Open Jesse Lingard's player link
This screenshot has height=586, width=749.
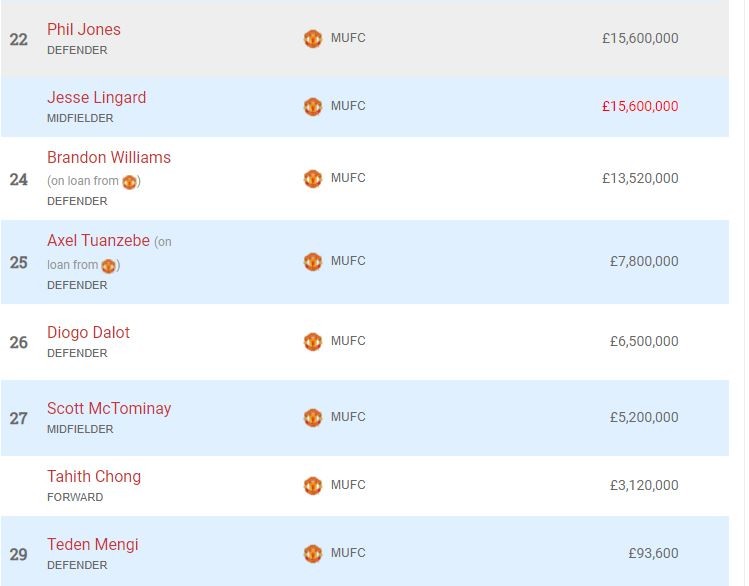coord(96,97)
